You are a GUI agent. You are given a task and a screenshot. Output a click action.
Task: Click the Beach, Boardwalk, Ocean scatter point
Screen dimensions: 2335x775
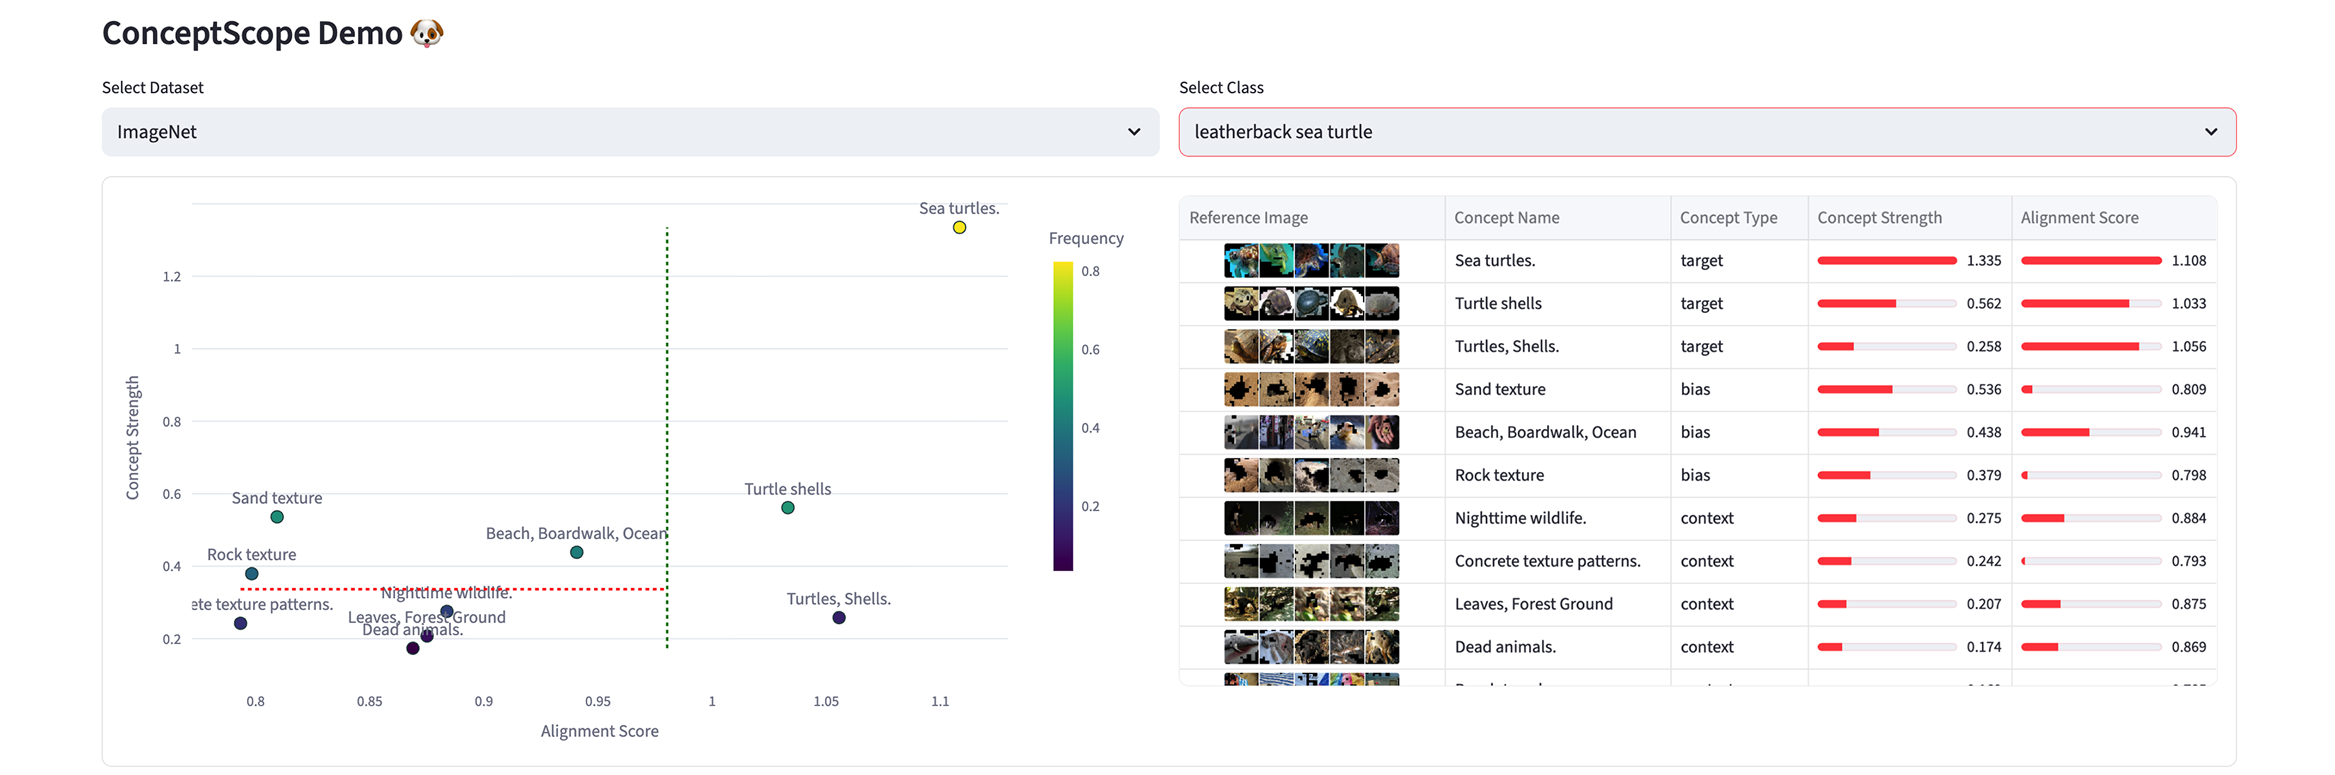[x=576, y=553]
